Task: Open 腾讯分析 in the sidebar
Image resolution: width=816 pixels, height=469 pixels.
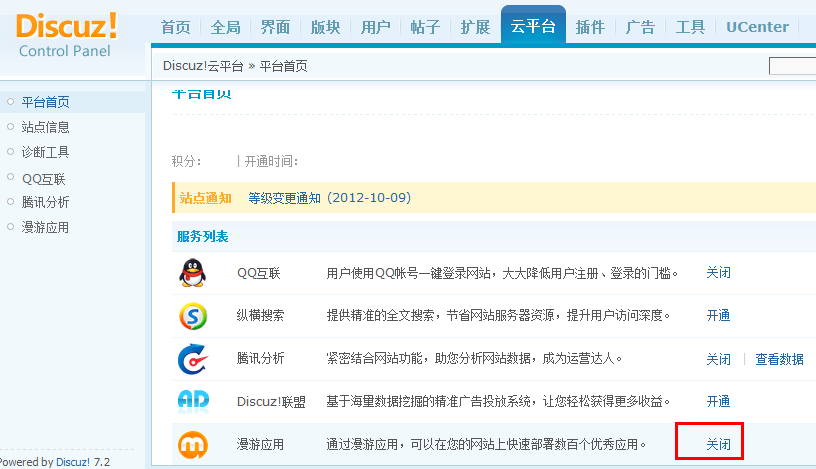Action: (45, 202)
